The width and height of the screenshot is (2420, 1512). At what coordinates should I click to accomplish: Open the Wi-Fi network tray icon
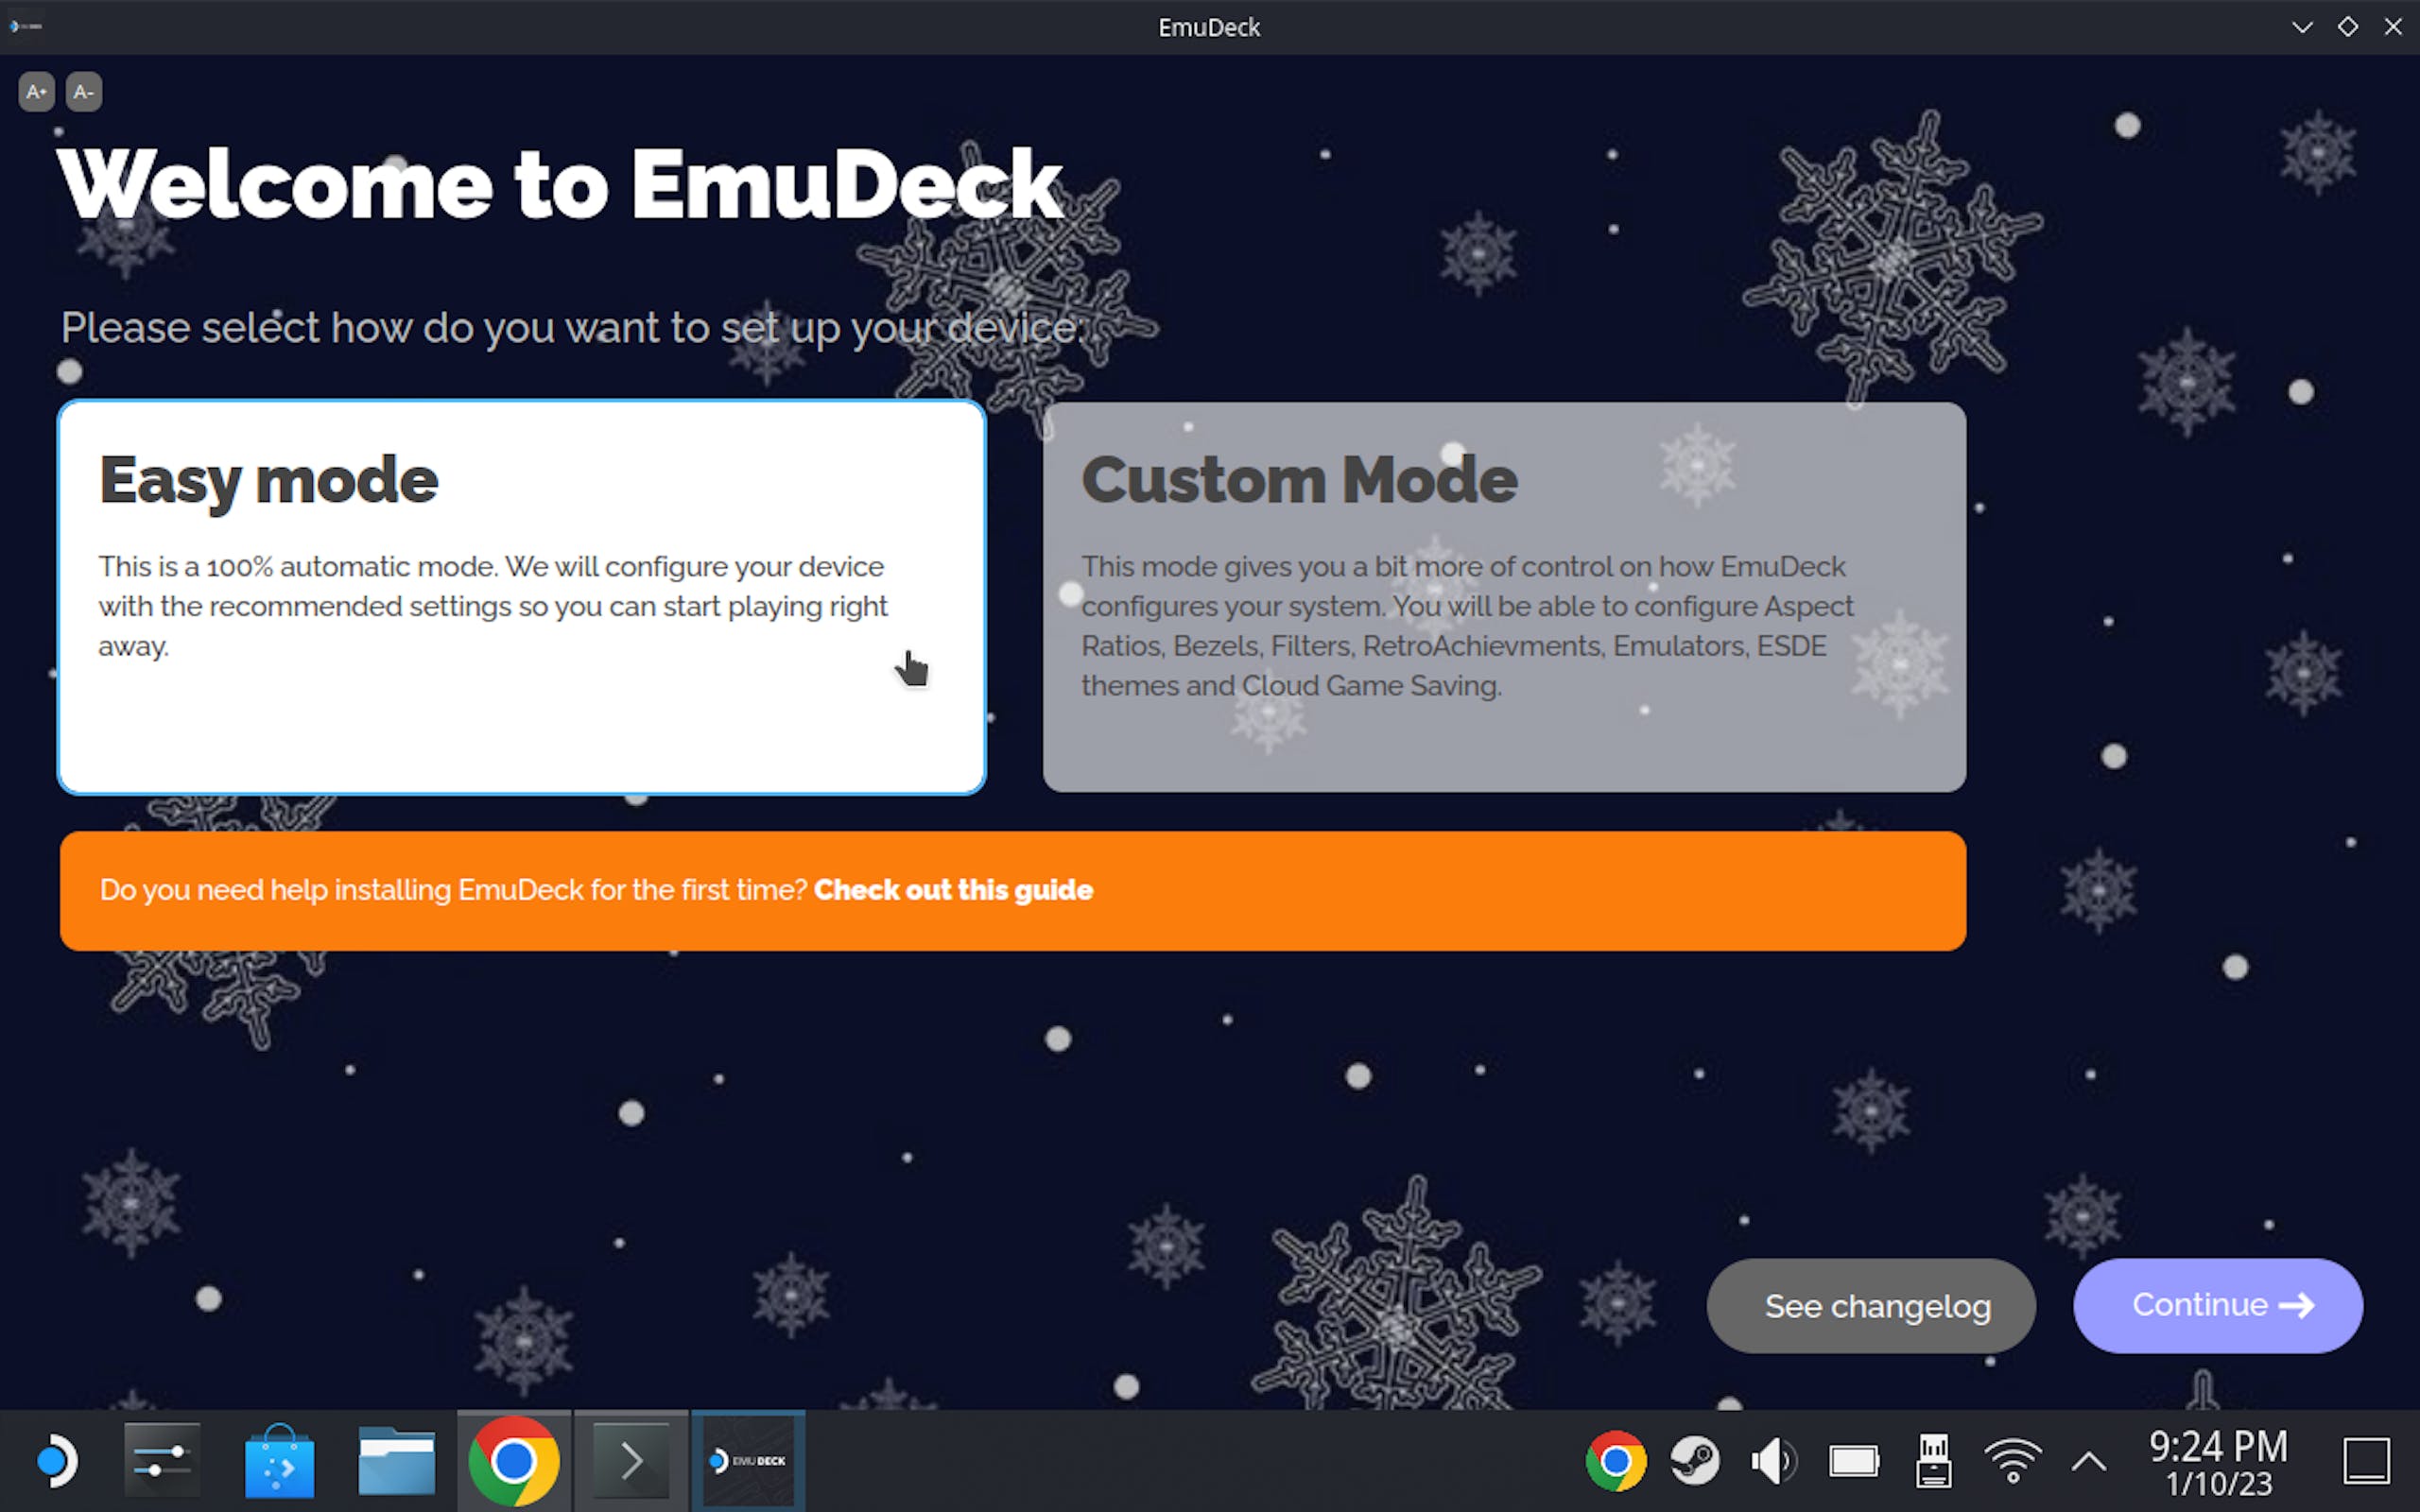(2012, 1461)
